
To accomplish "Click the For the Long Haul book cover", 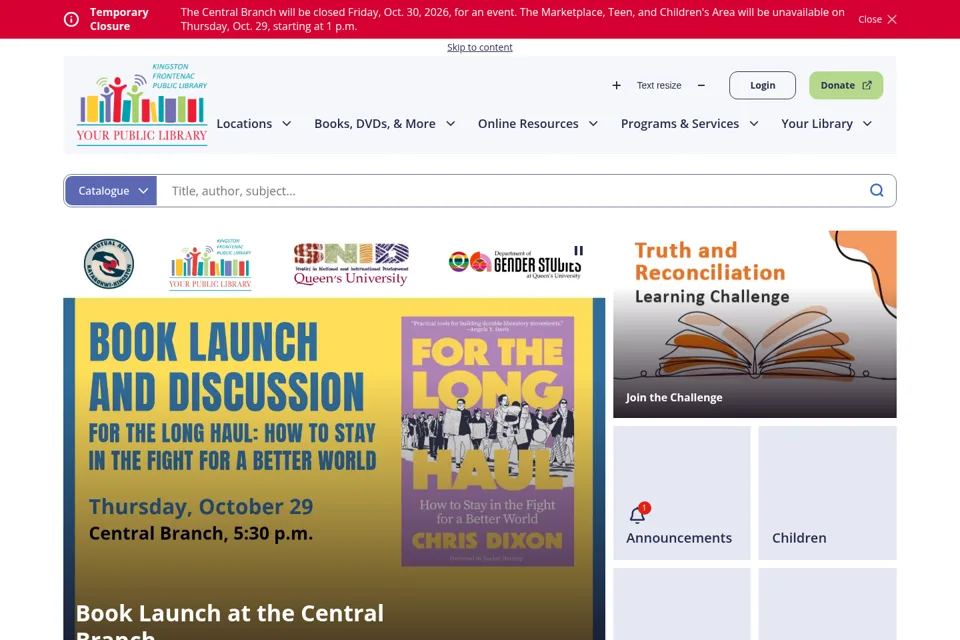I will pyautogui.click(x=487, y=442).
